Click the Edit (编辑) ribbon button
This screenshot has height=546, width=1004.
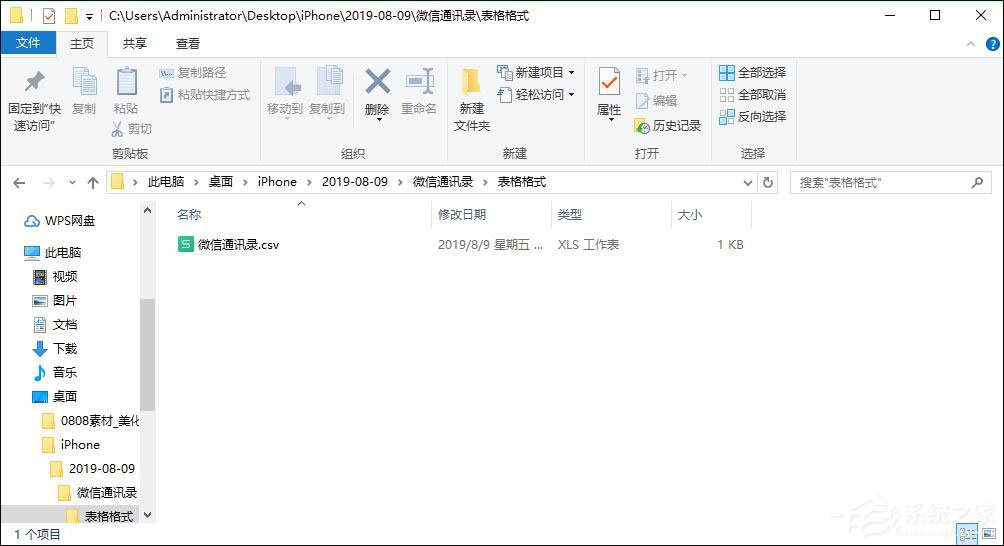(656, 100)
